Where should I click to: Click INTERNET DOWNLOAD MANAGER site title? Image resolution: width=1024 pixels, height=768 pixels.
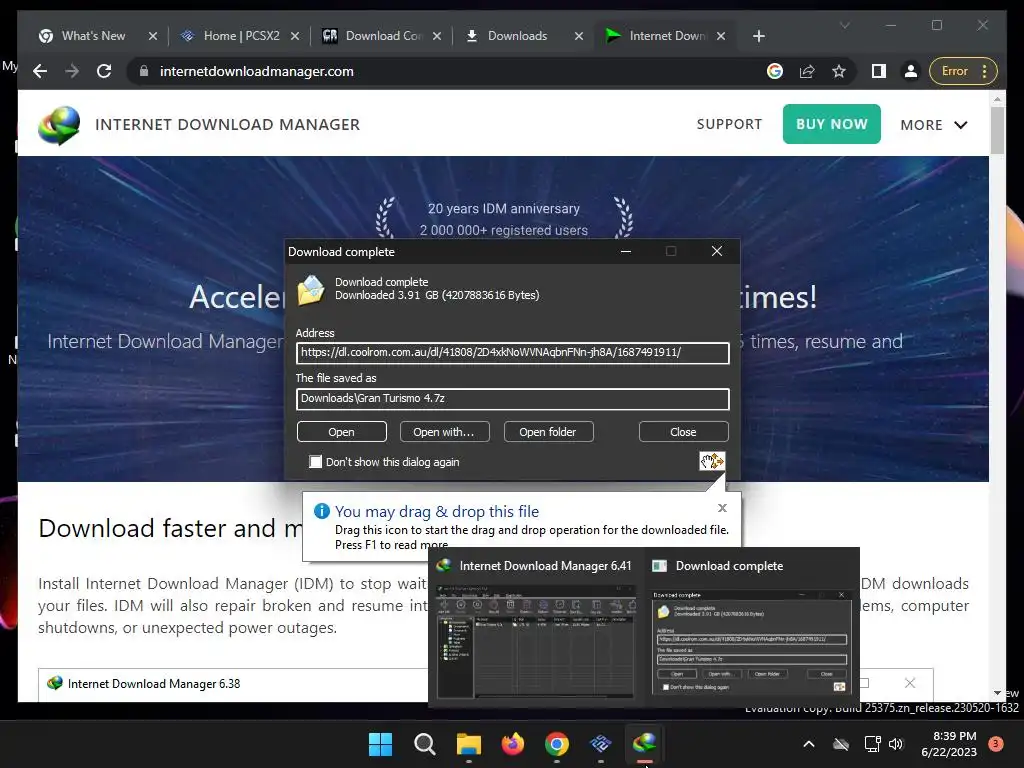pyautogui.click(x=227, y=125)
